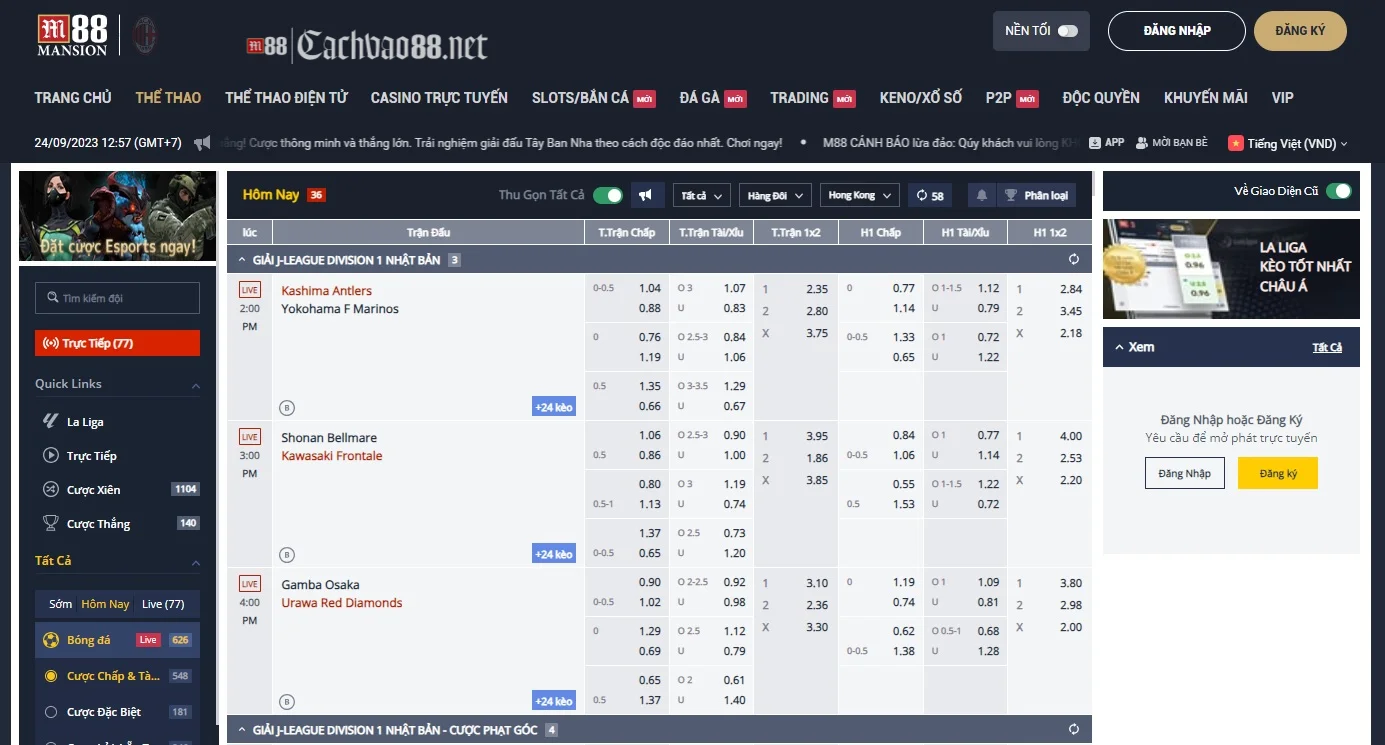Click Tất Cả link in Xem panel
1385x745 pixels.
pyautogui.click(x=1327, y=347)
